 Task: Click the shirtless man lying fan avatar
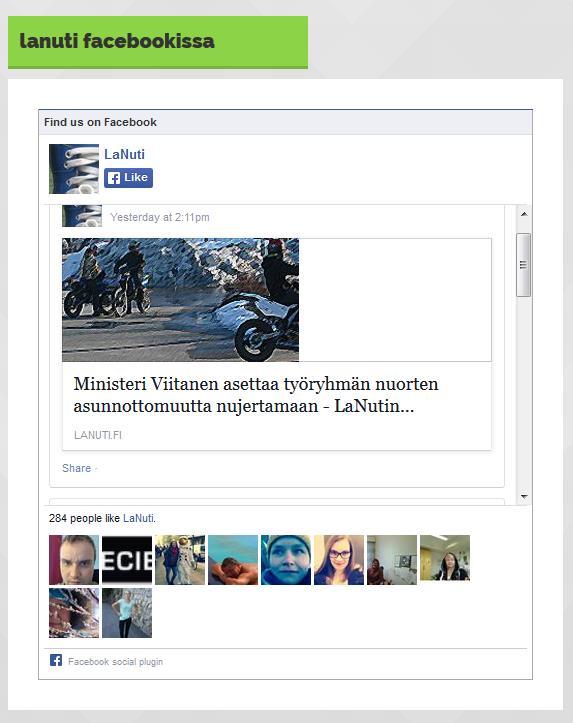pyautogui.click(x=233, y=560)
